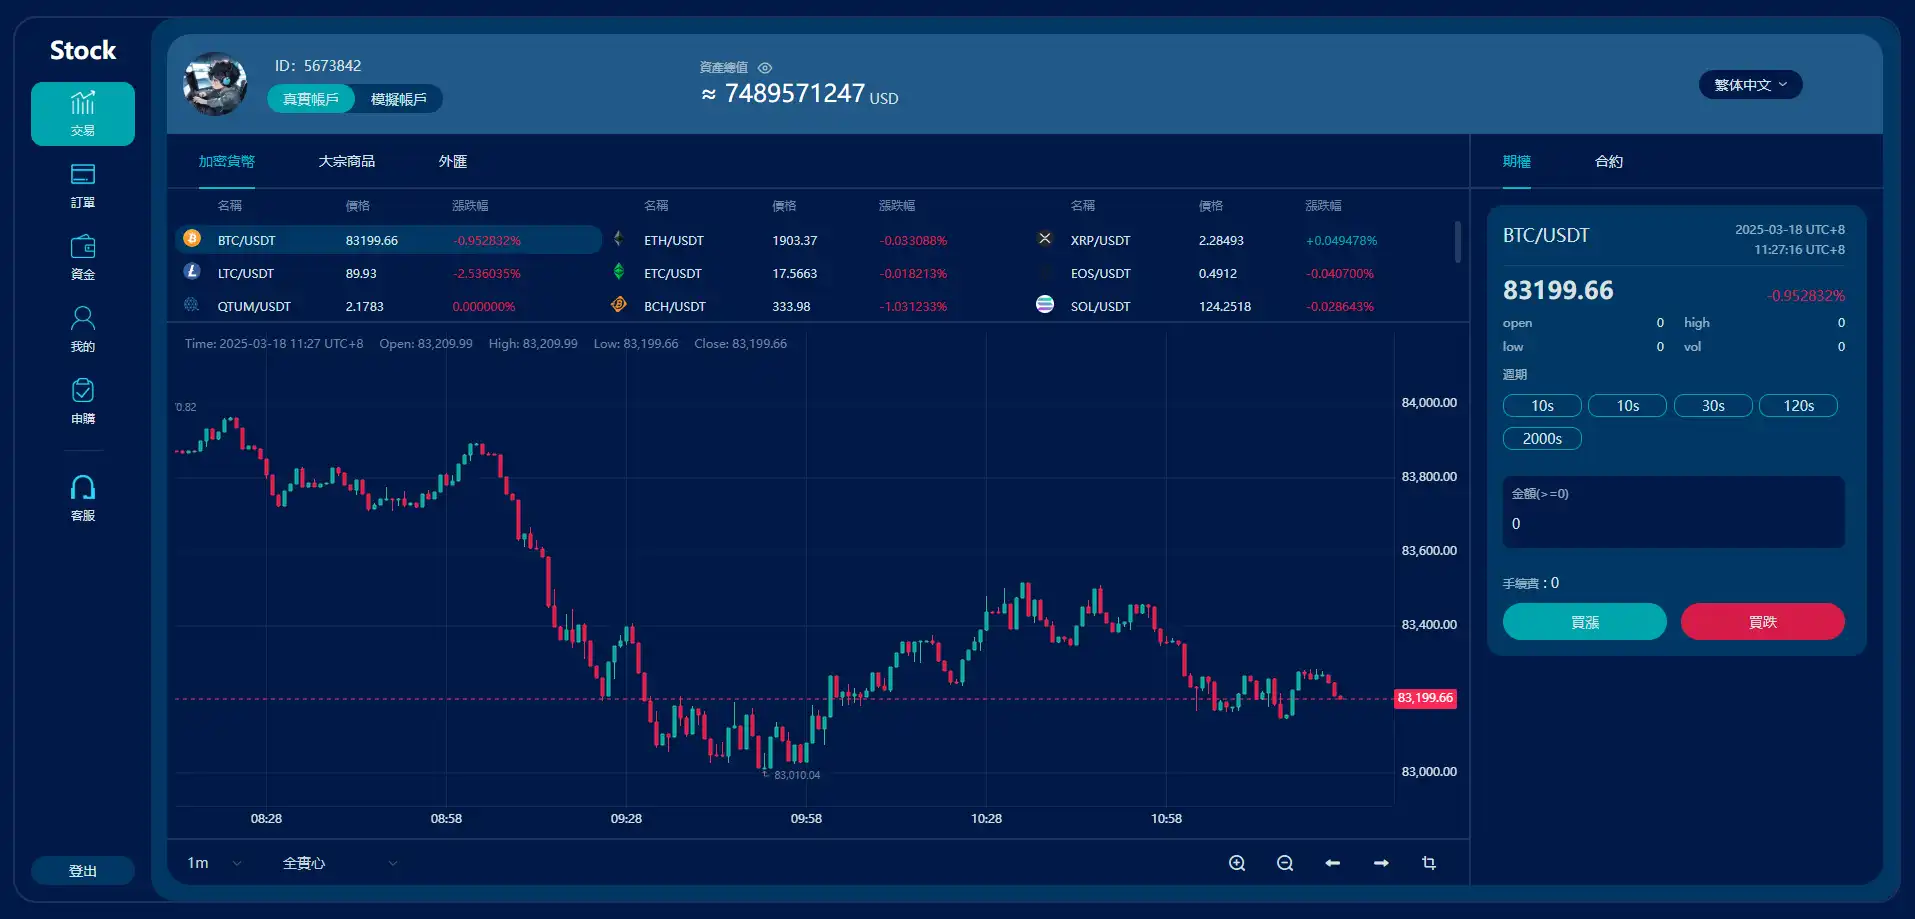Move chart left with arrow icon

pyautogui.click(x=1333, y=863)
